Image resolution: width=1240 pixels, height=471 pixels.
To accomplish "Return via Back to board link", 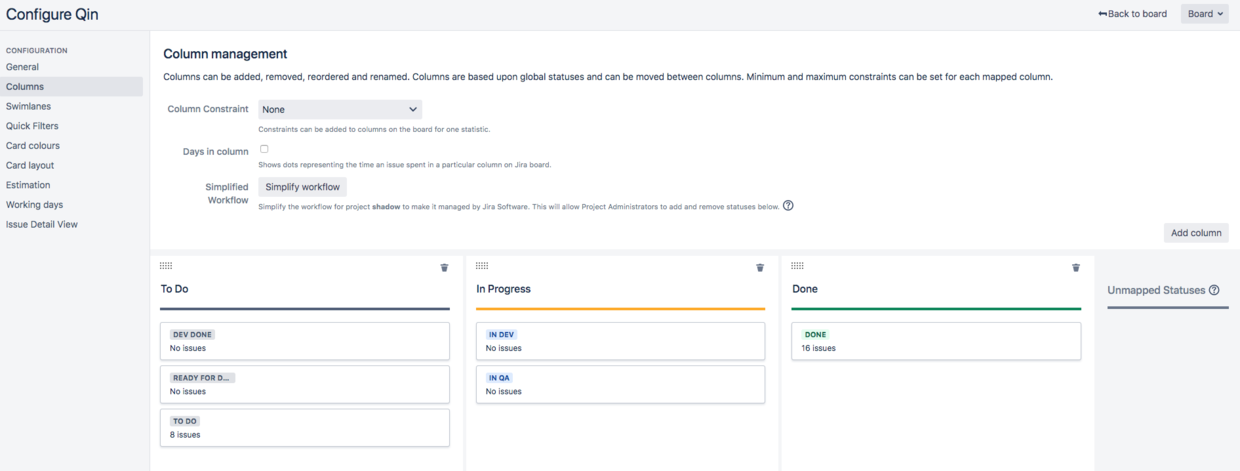I will [x=1132, y=14].
